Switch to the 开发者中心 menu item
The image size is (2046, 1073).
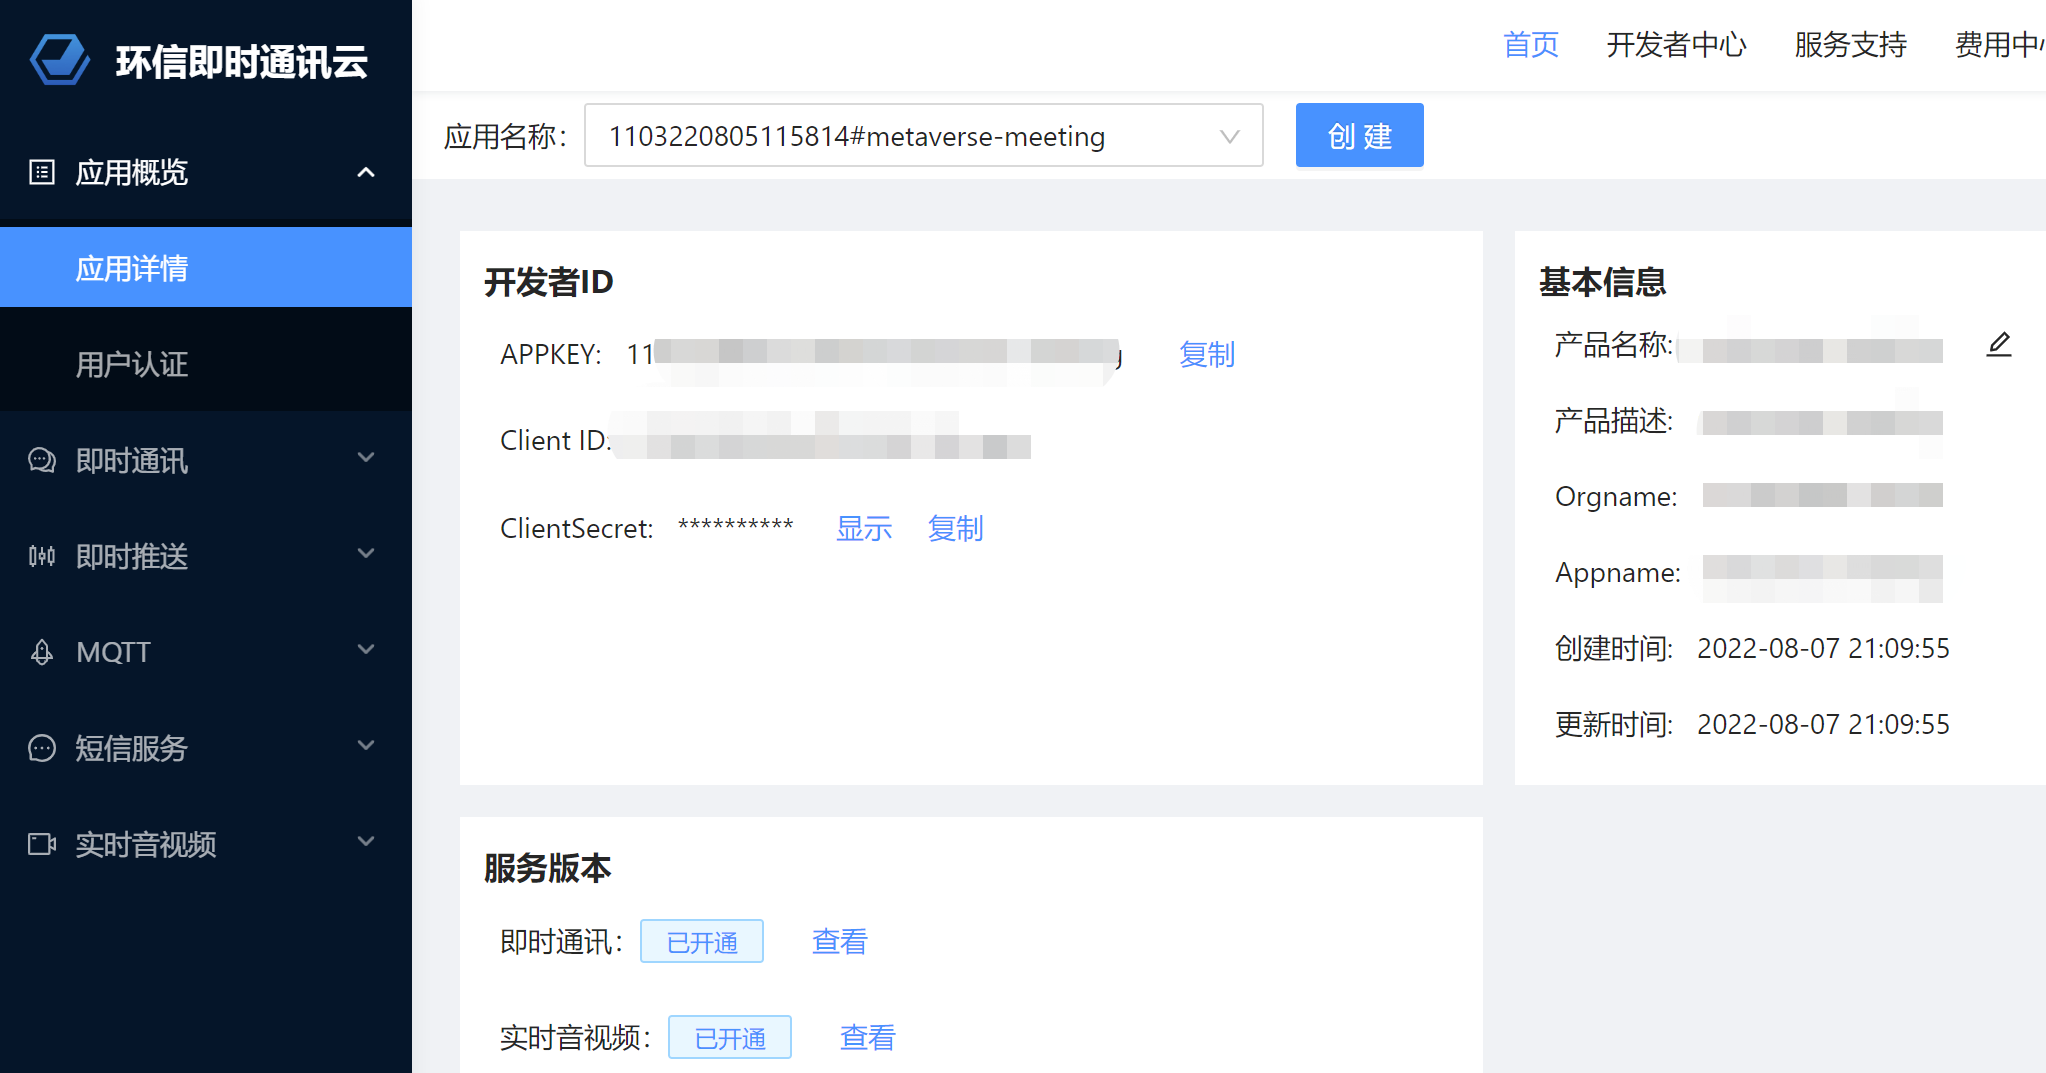[1676, 45]
